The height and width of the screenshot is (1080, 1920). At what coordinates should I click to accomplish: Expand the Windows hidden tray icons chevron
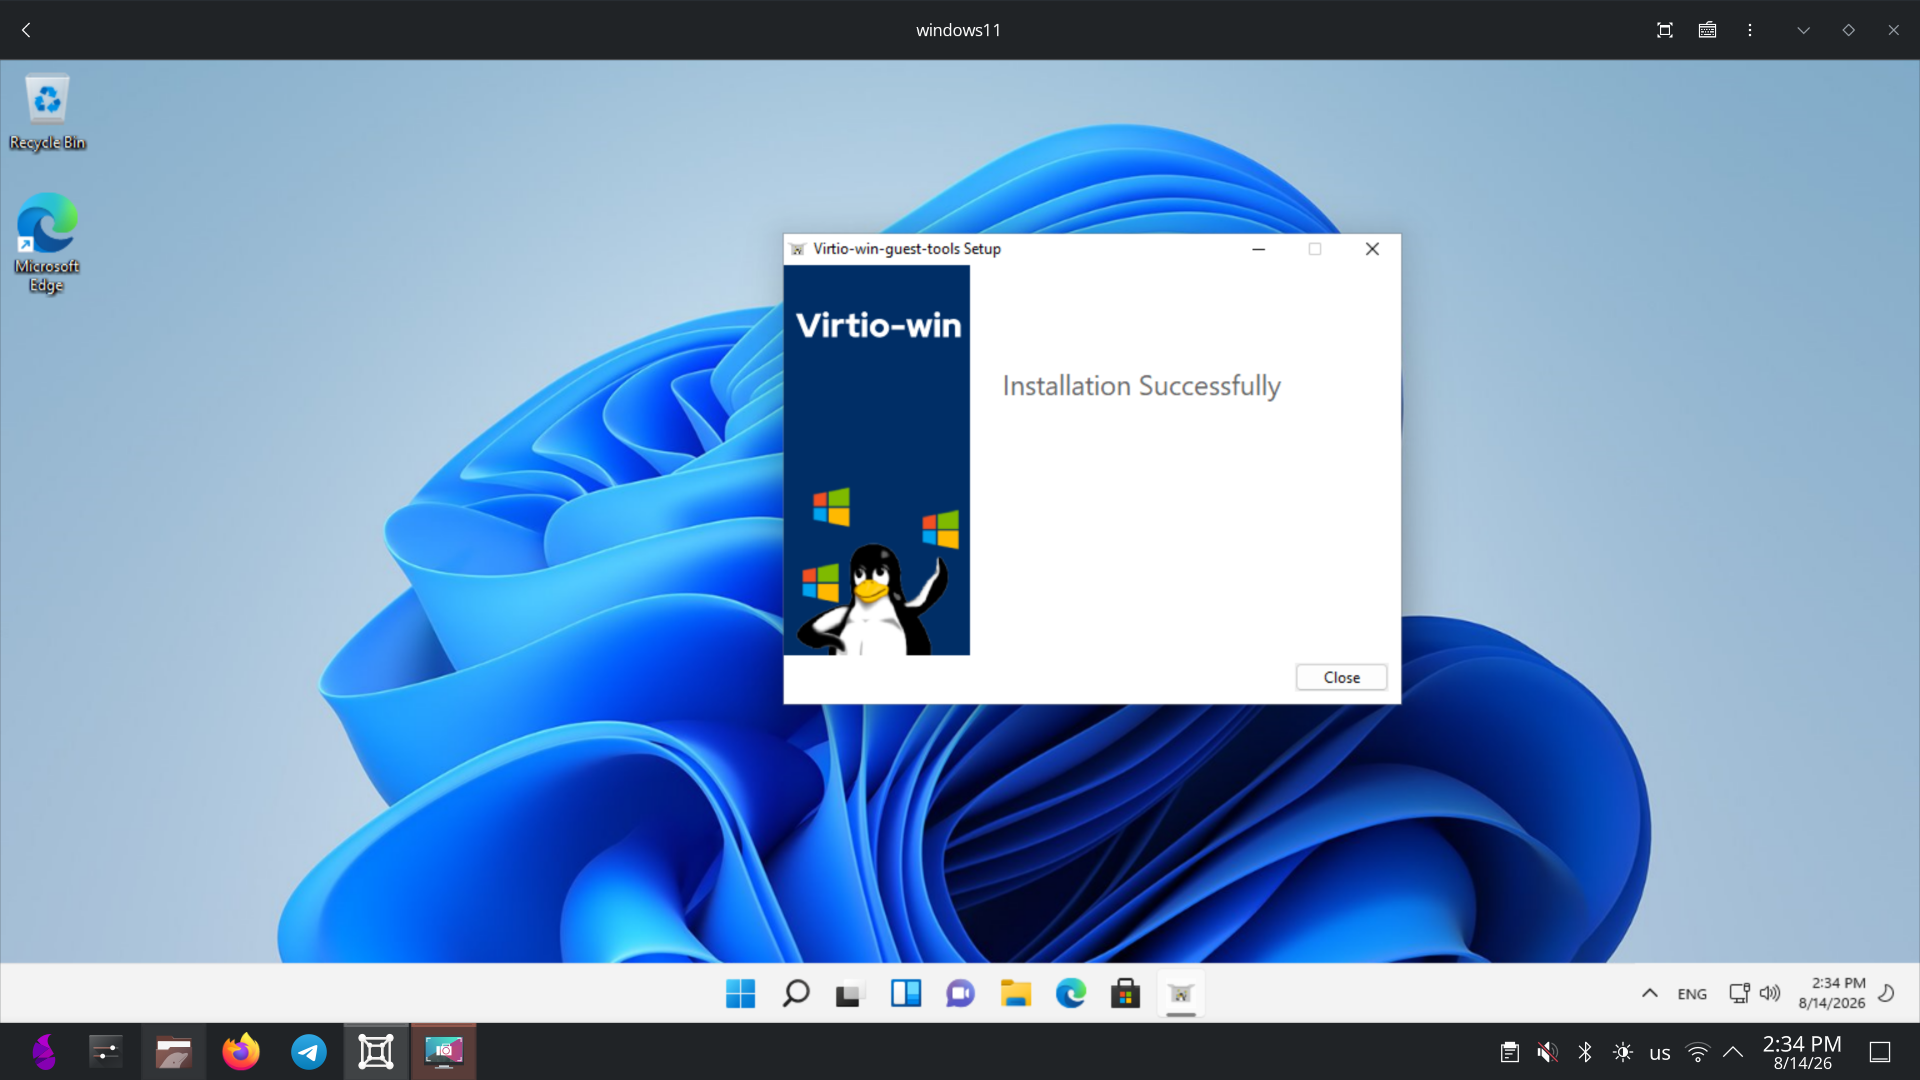tap(1650, 993)
